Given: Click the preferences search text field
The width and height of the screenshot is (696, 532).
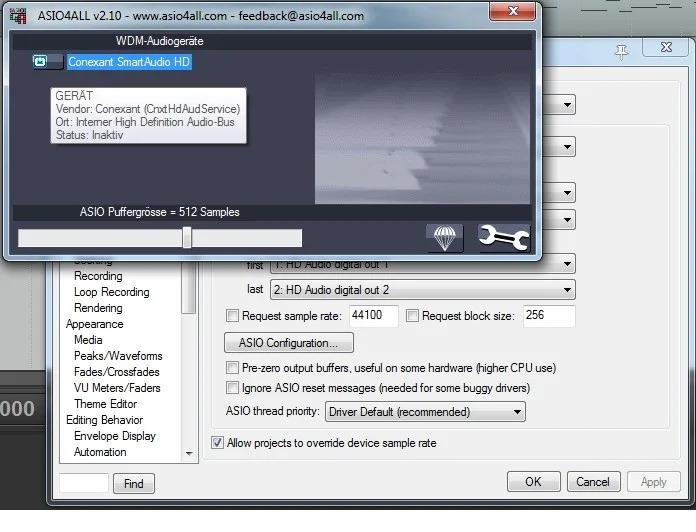Looking at the screenshot, I should (x=84, y=483).
